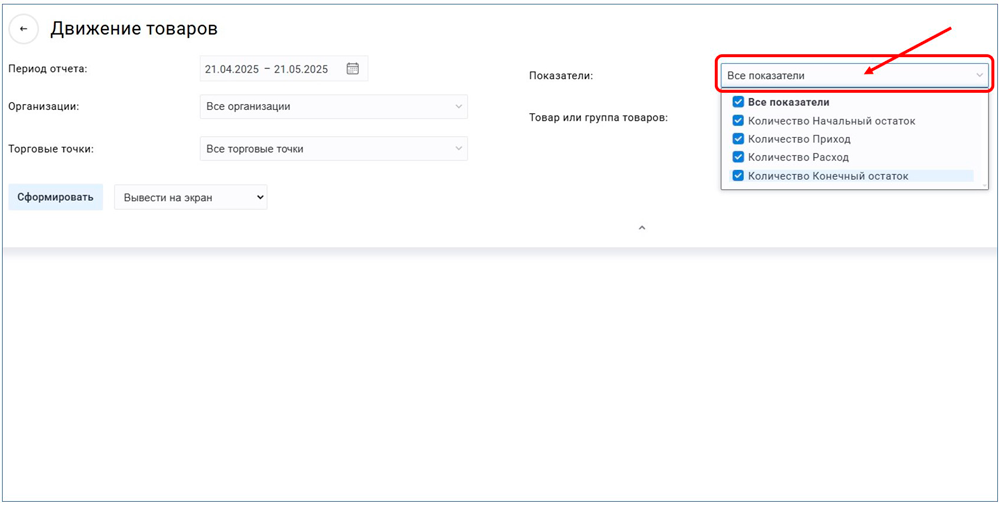1000x505 pixels.
Task: Click the arrow of Вывести на экран select
Action: 260,198
